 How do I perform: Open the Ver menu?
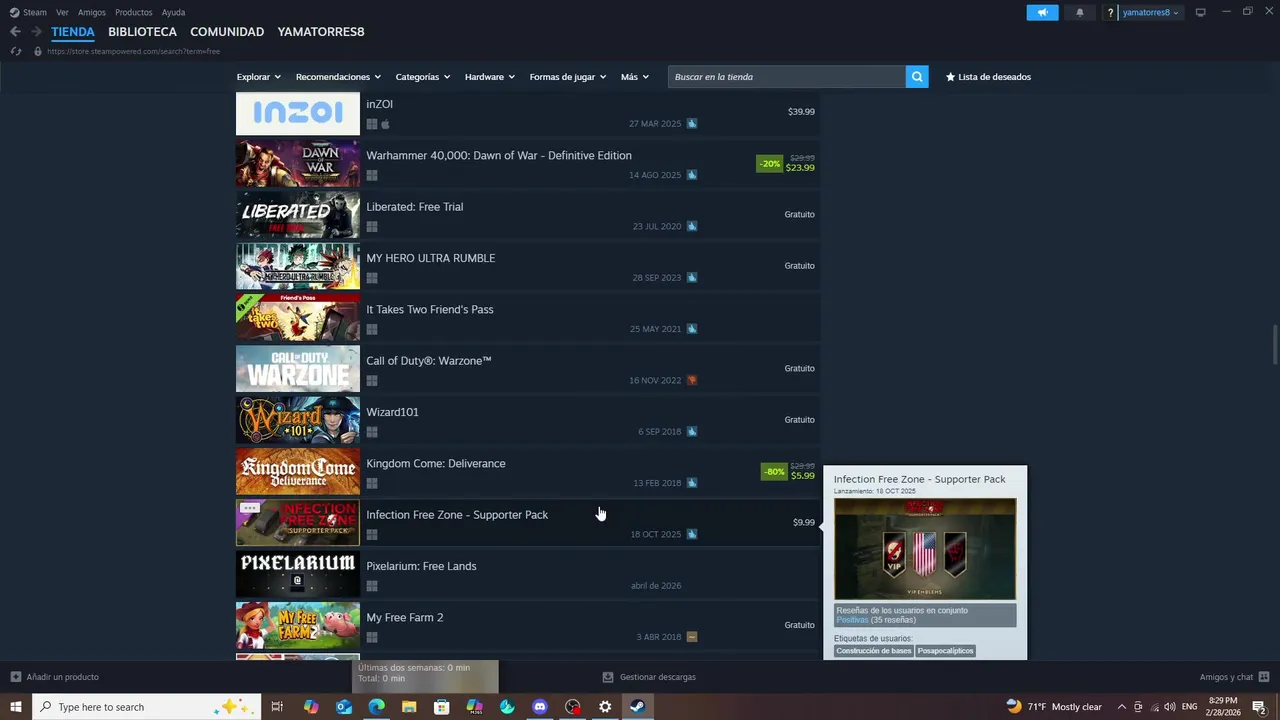(x=62, y=13)
